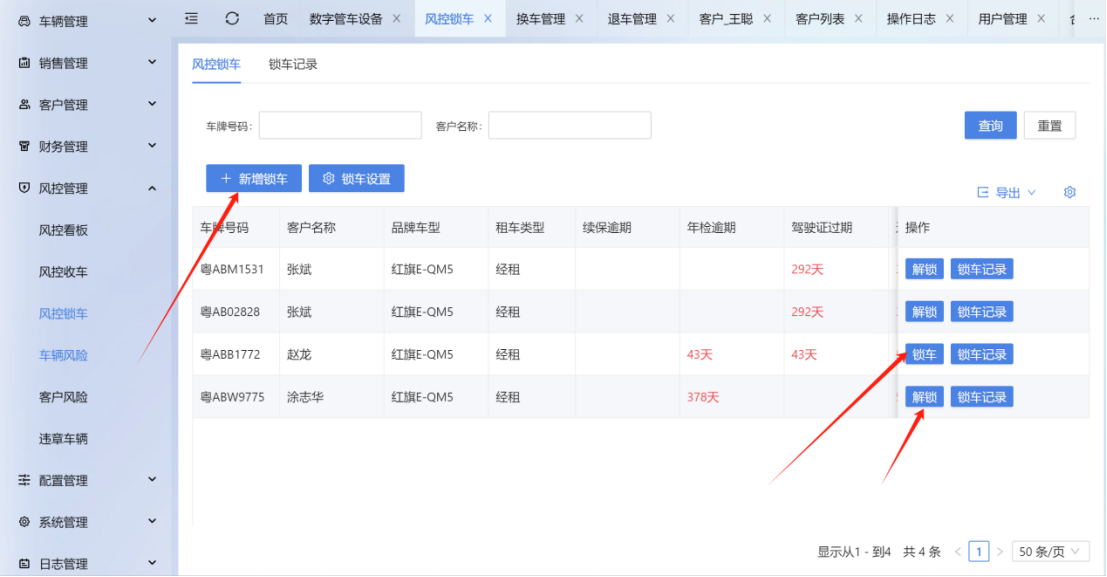This screenshot has height=577, width=1107.
Task: Click the refresh icon beside 首页 tab
Action: pos(232,19)
